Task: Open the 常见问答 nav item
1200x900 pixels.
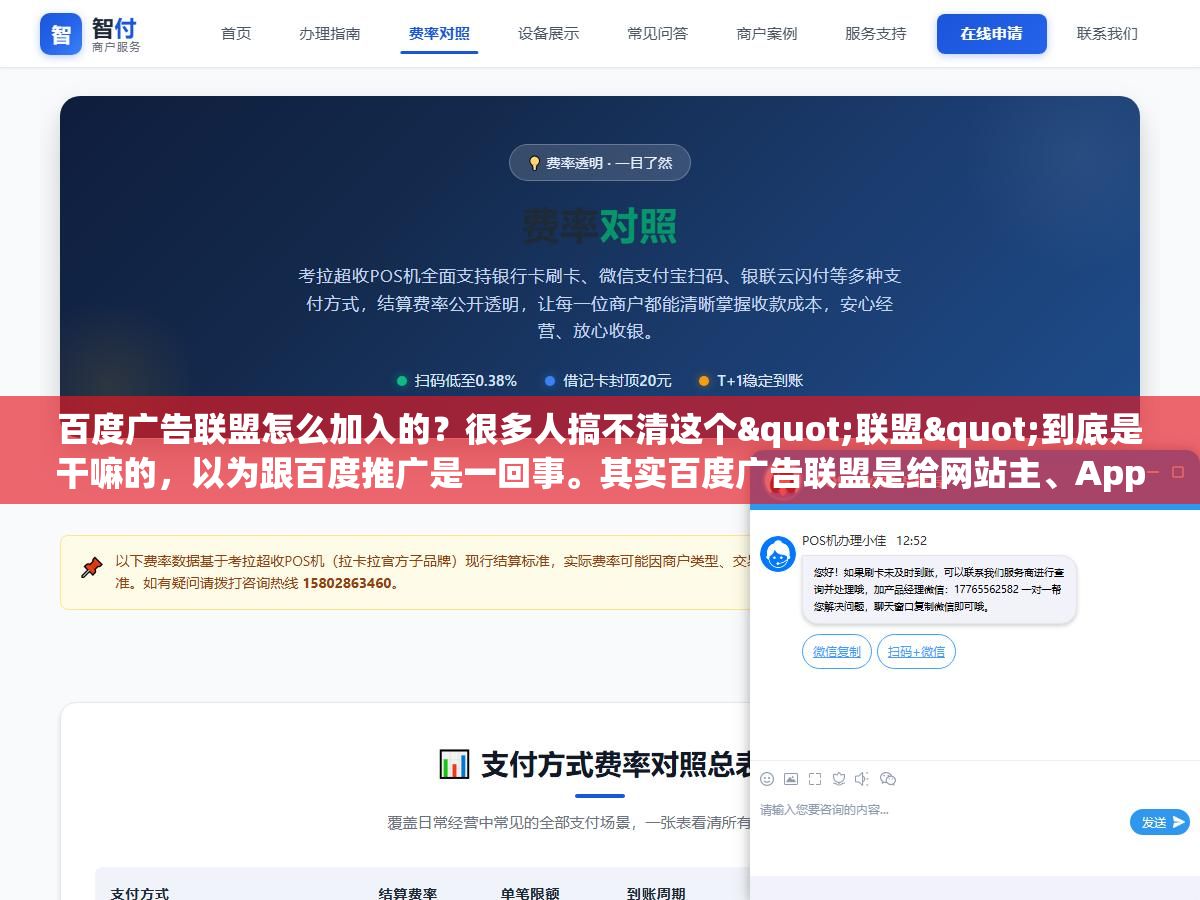Action: click(657, 33)
